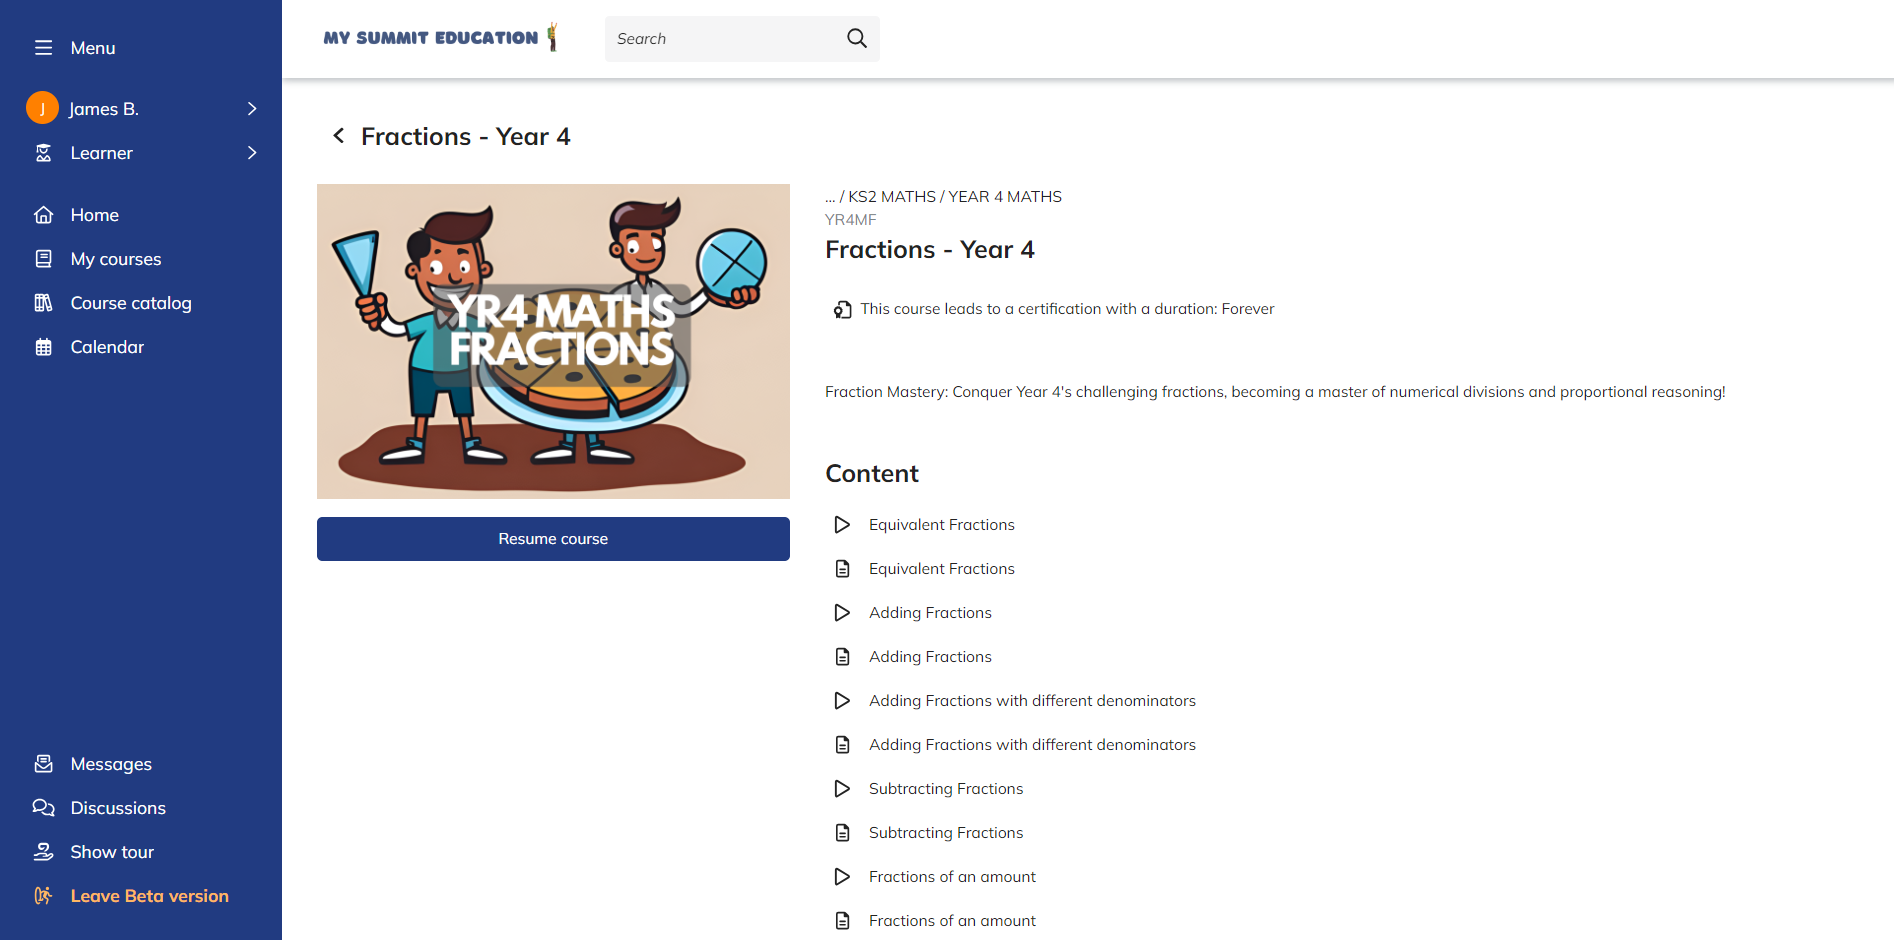Click the YR4 Maths Fractions course thumbnail
The height and width of the screenshot is (940, 1894).
[x=553, y=341]
